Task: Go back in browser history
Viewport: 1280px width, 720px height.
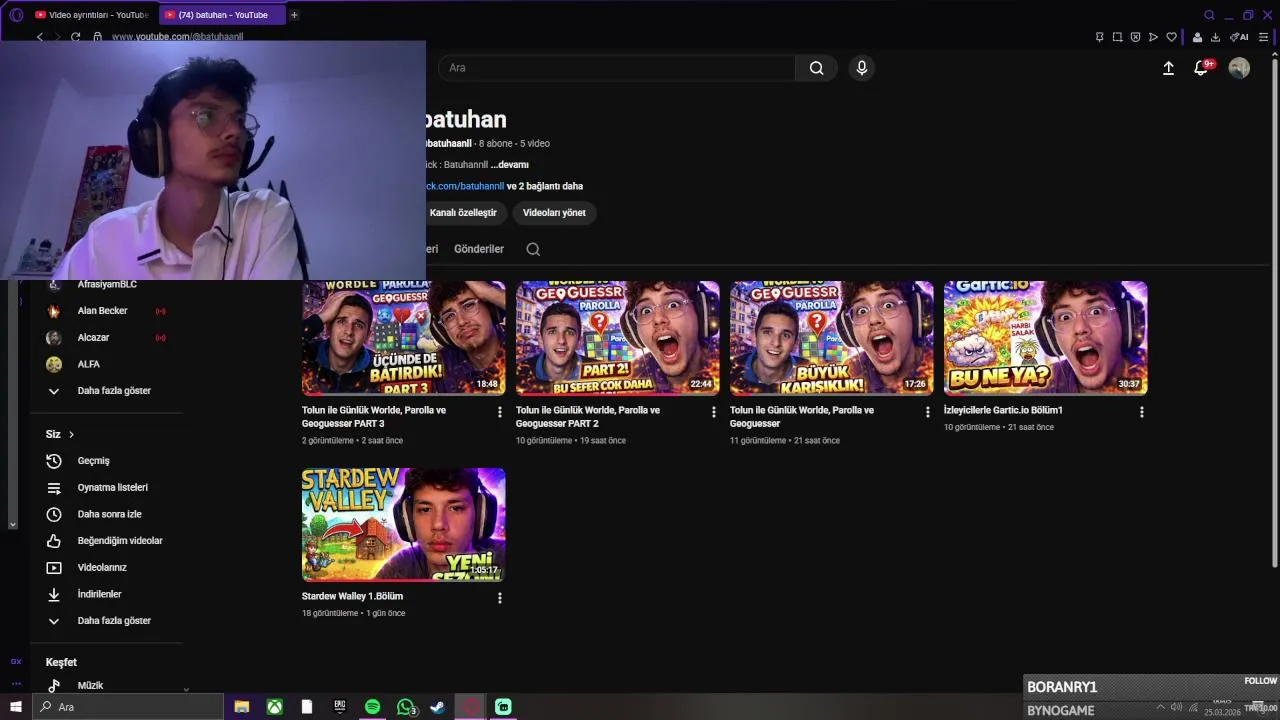Action: [39, 37]
